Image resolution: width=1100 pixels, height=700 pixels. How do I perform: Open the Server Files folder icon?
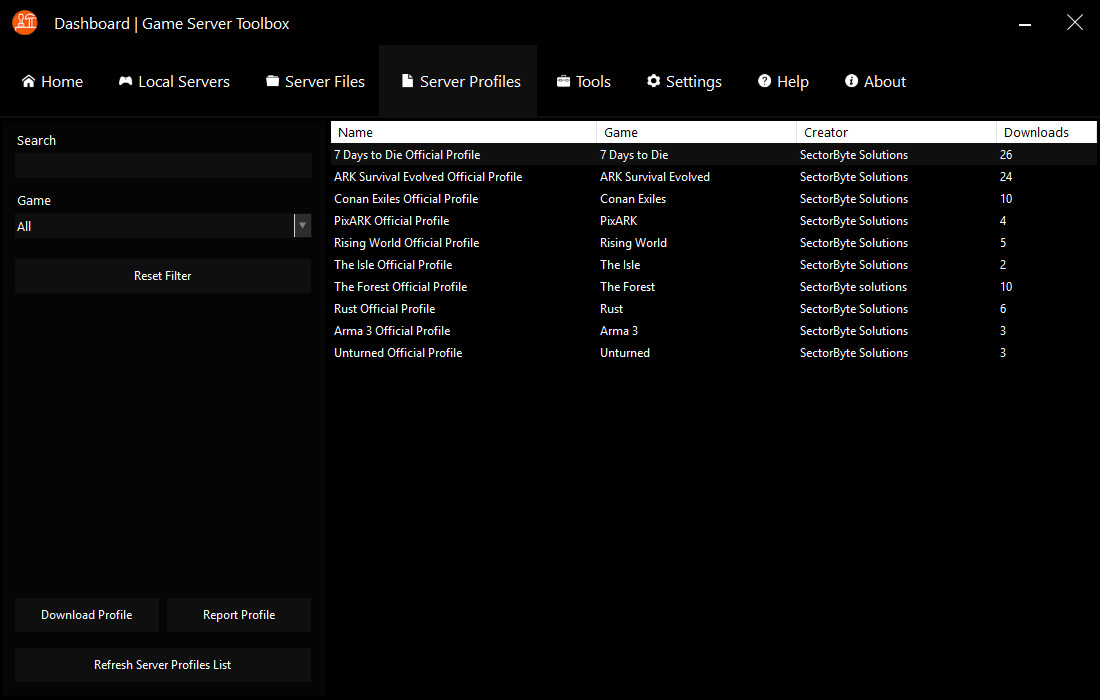[x=271, y=81]
